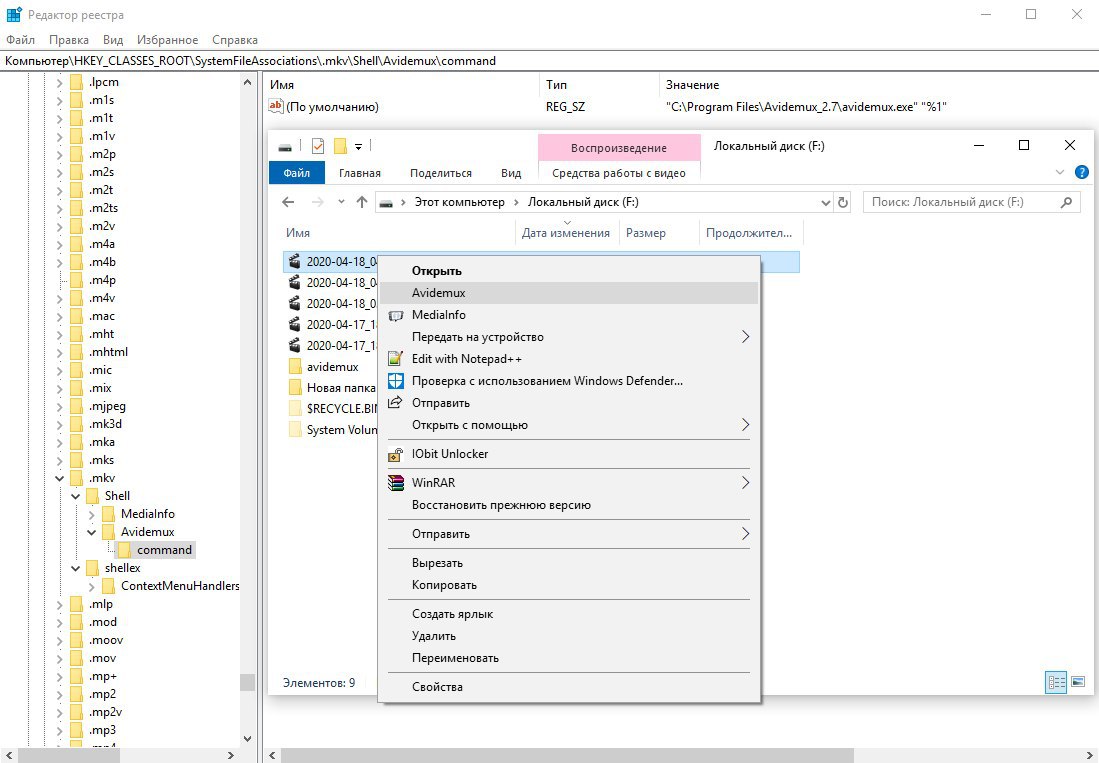Click the search magnifier icon in Explorer

(1066, 202)
